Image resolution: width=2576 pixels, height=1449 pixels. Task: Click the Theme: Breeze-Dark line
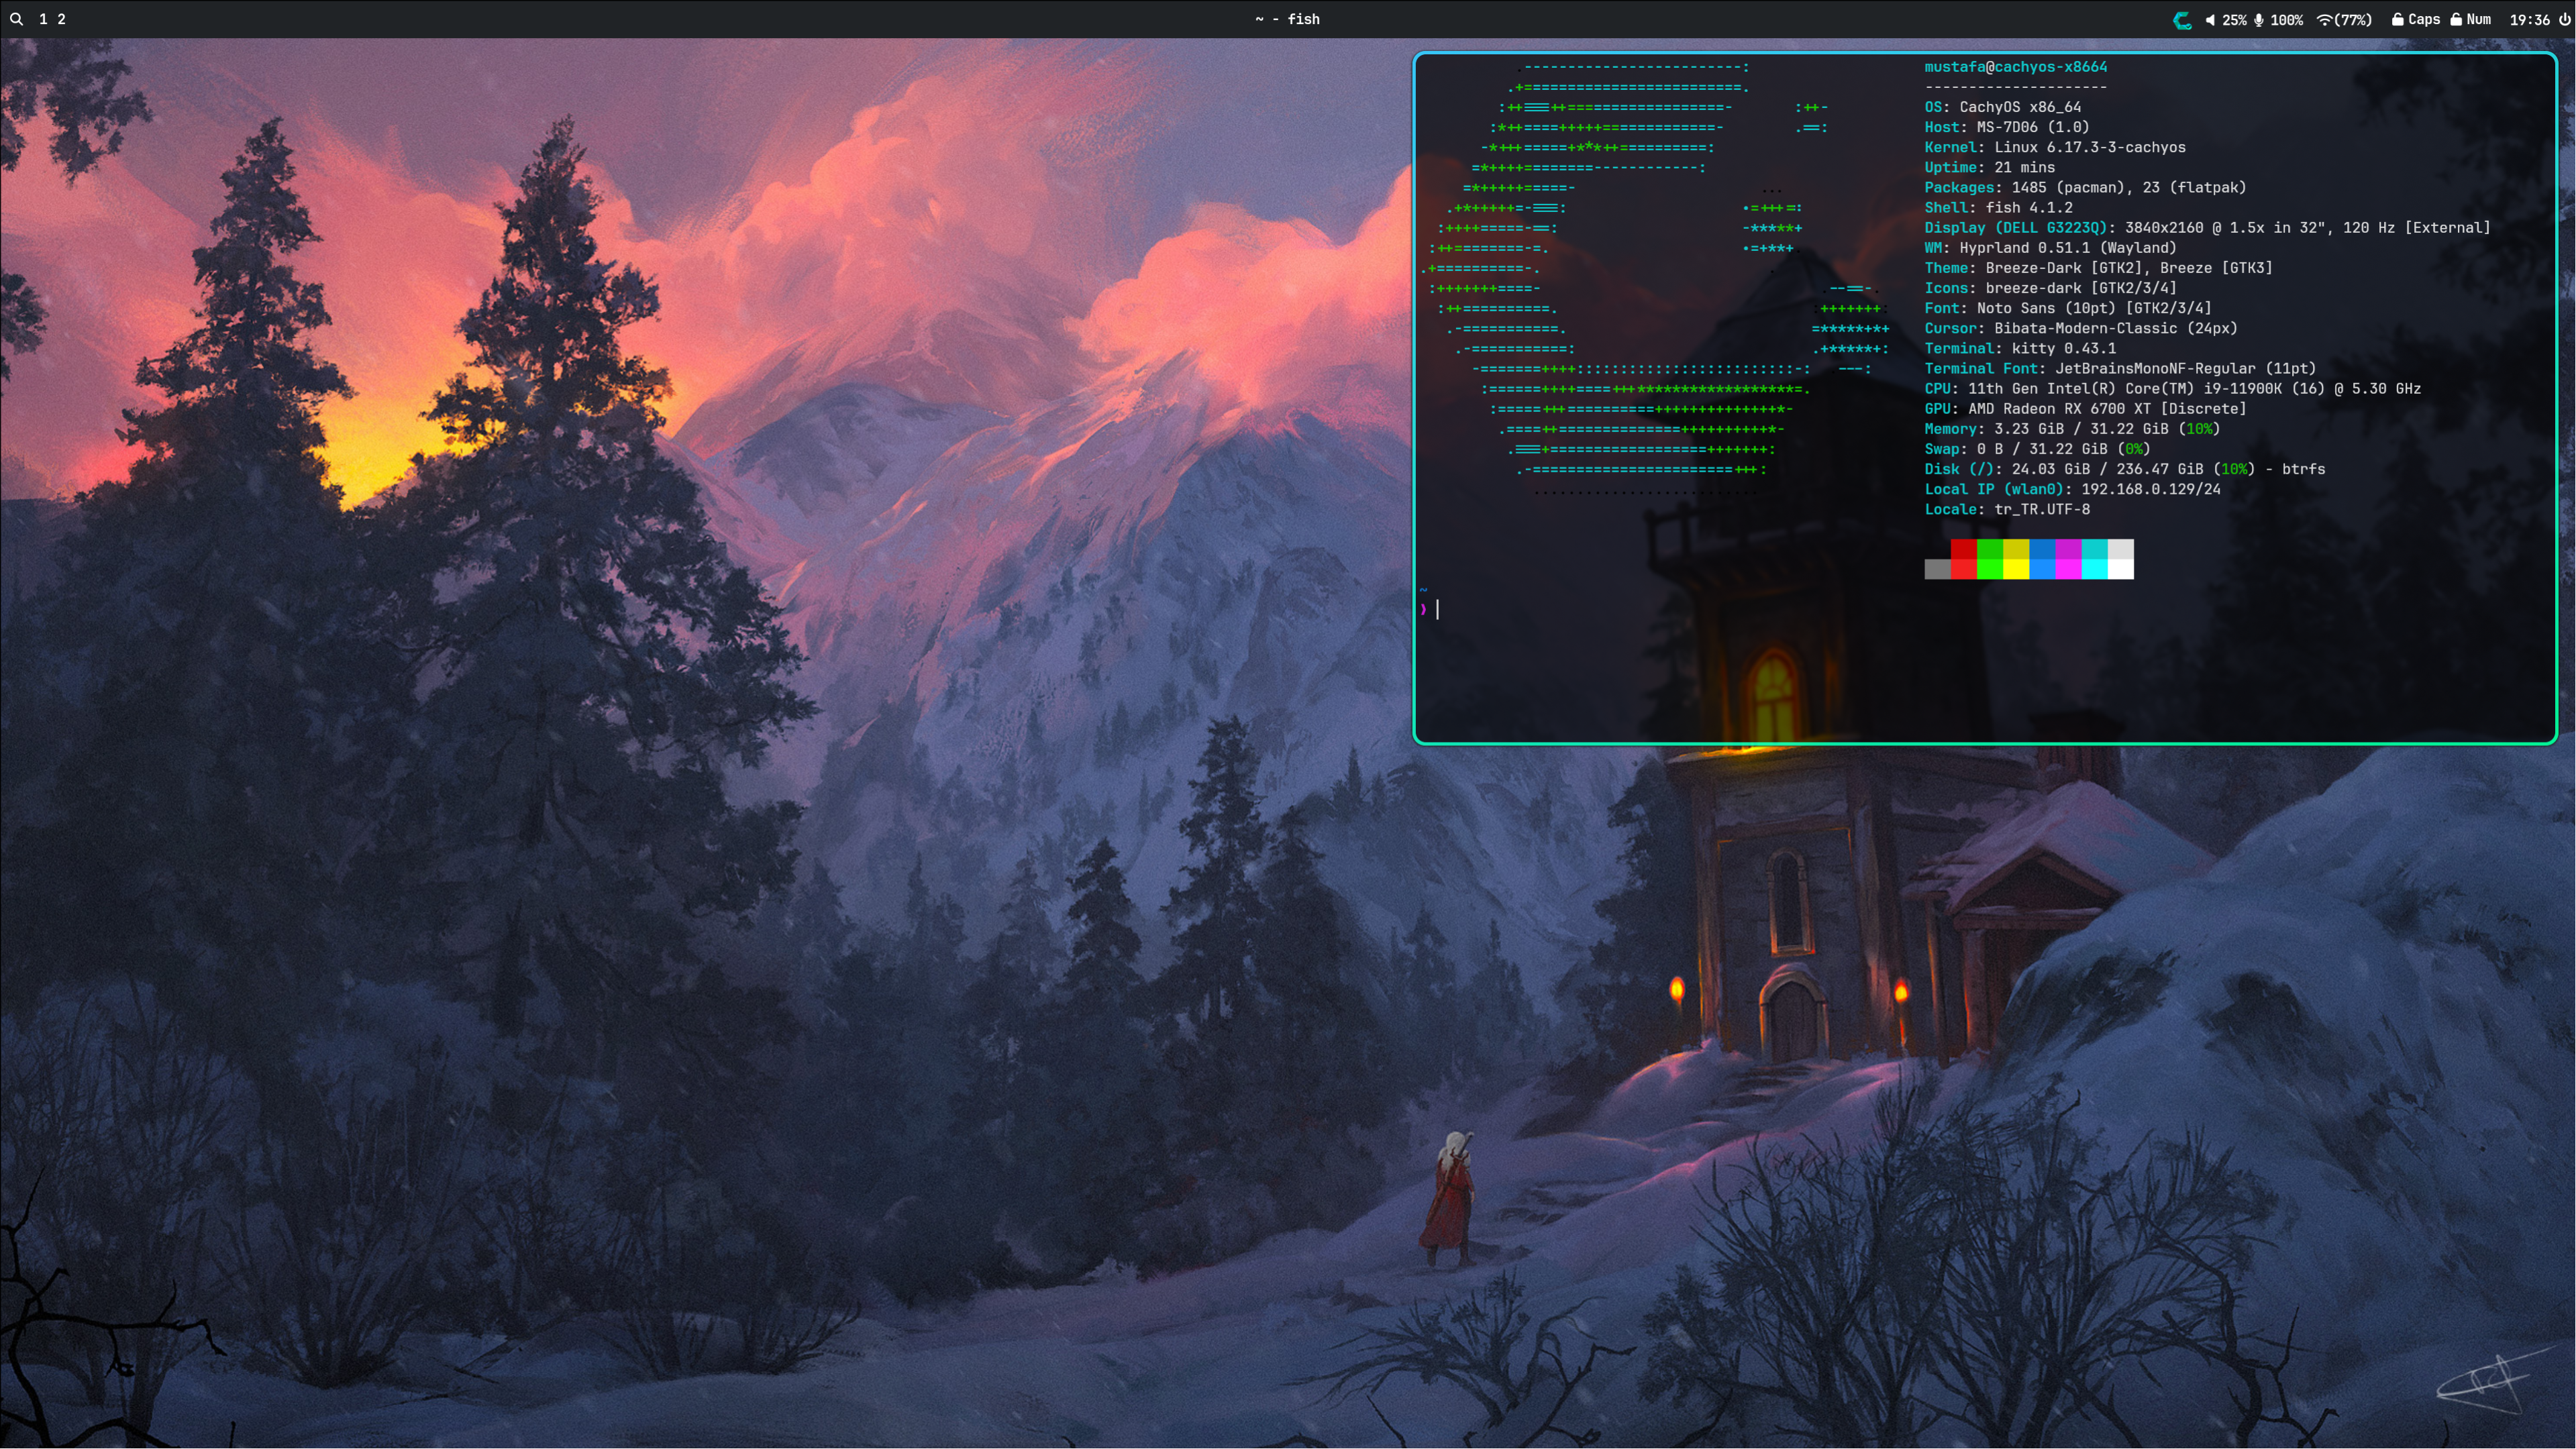[2098, 267]
